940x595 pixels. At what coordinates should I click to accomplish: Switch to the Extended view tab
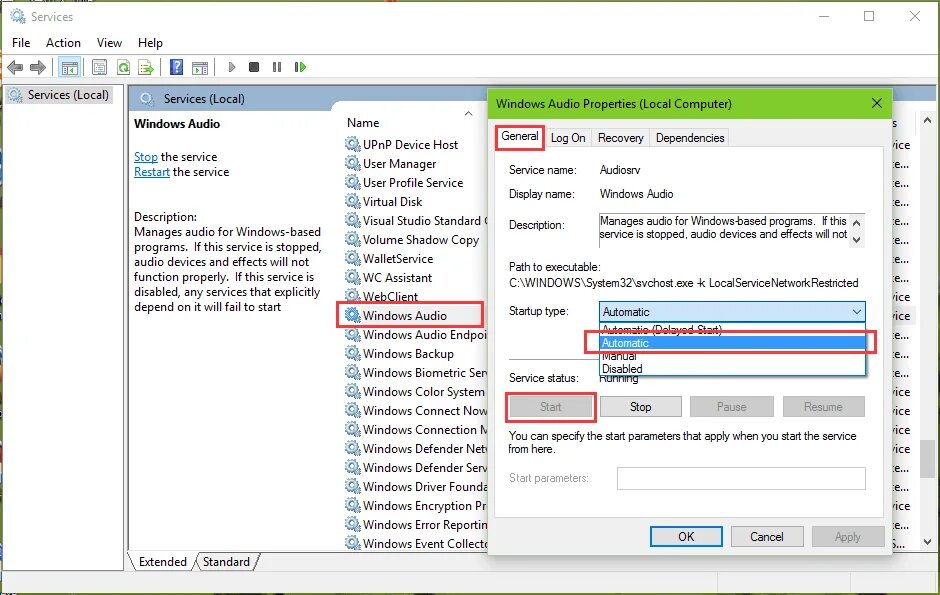pyautogui.click(x=162, y=561)
